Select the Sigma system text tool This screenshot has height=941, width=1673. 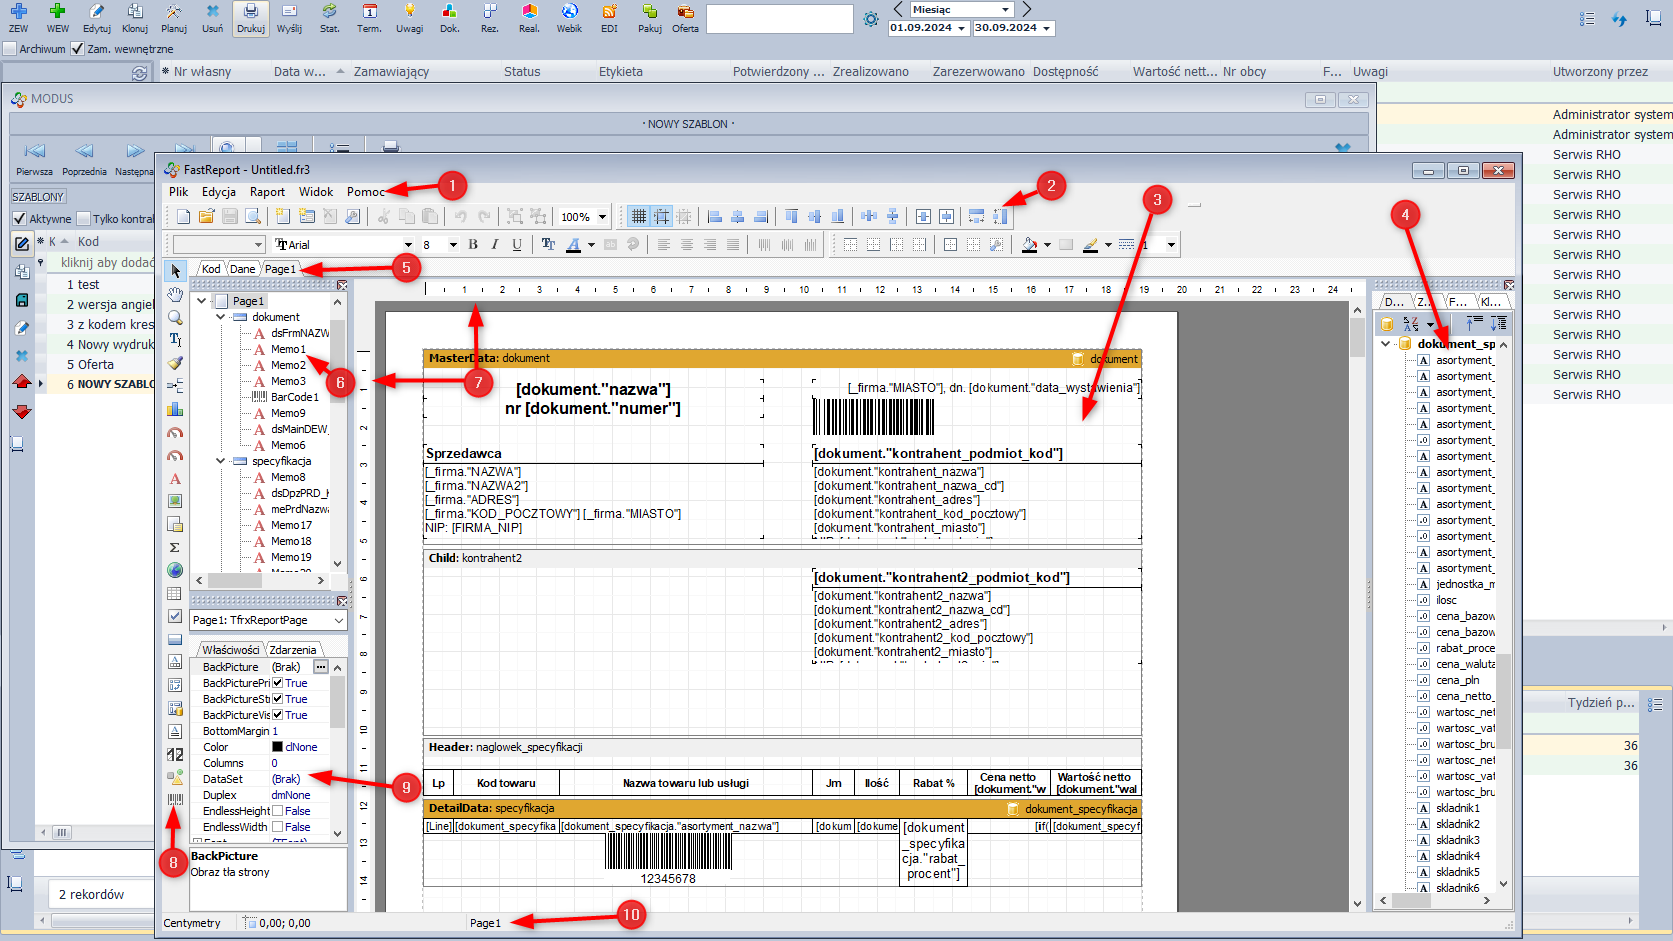(x=175, y=547)
